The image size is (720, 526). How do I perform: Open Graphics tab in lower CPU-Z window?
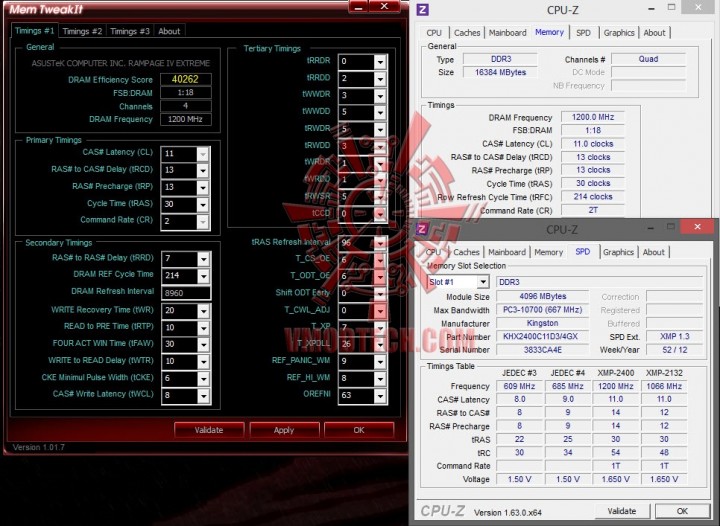pos(618,252)
